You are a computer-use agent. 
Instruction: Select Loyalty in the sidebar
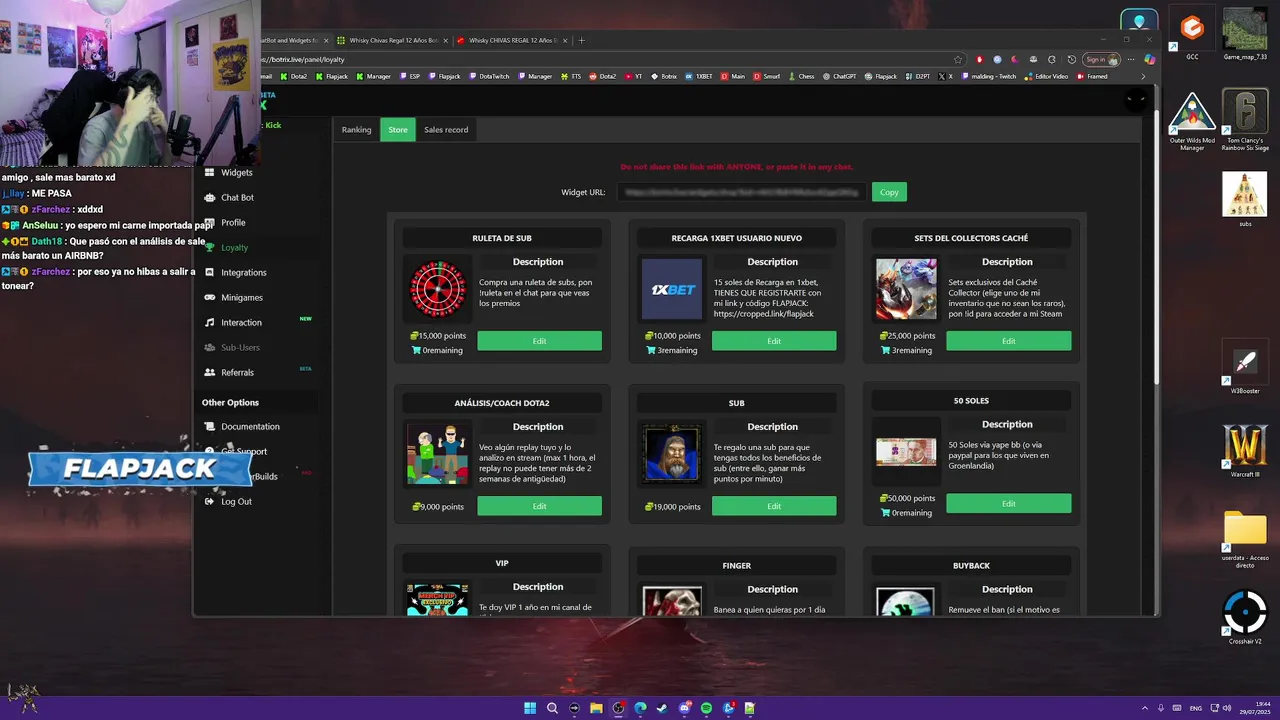tap(234, 248)
